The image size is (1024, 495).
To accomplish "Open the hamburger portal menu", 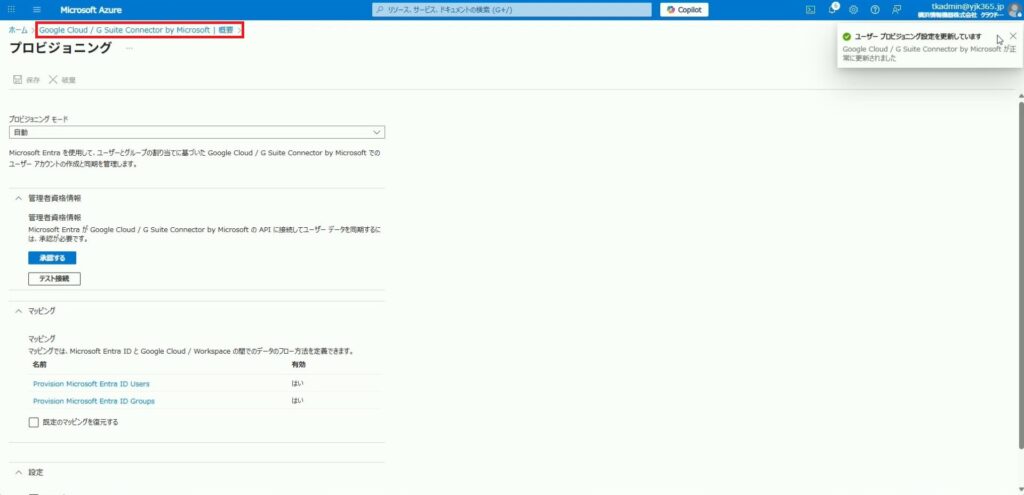I will point(37,9).
